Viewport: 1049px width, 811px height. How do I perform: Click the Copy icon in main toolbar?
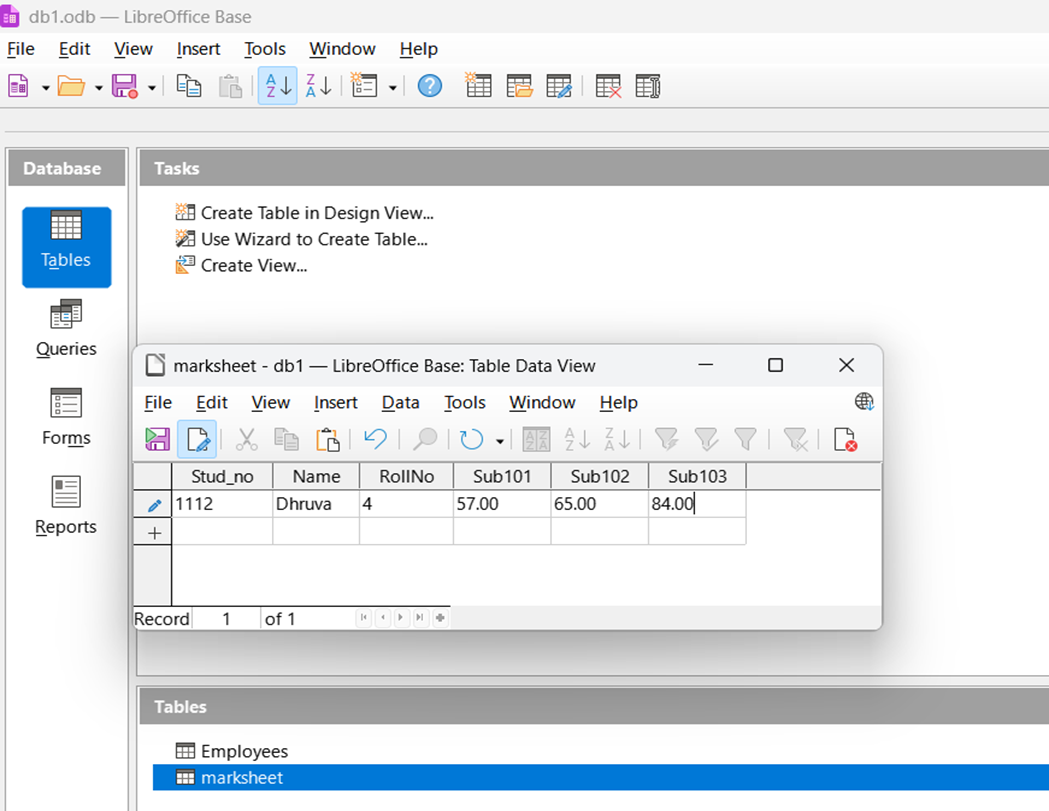(x=189, y=86)
